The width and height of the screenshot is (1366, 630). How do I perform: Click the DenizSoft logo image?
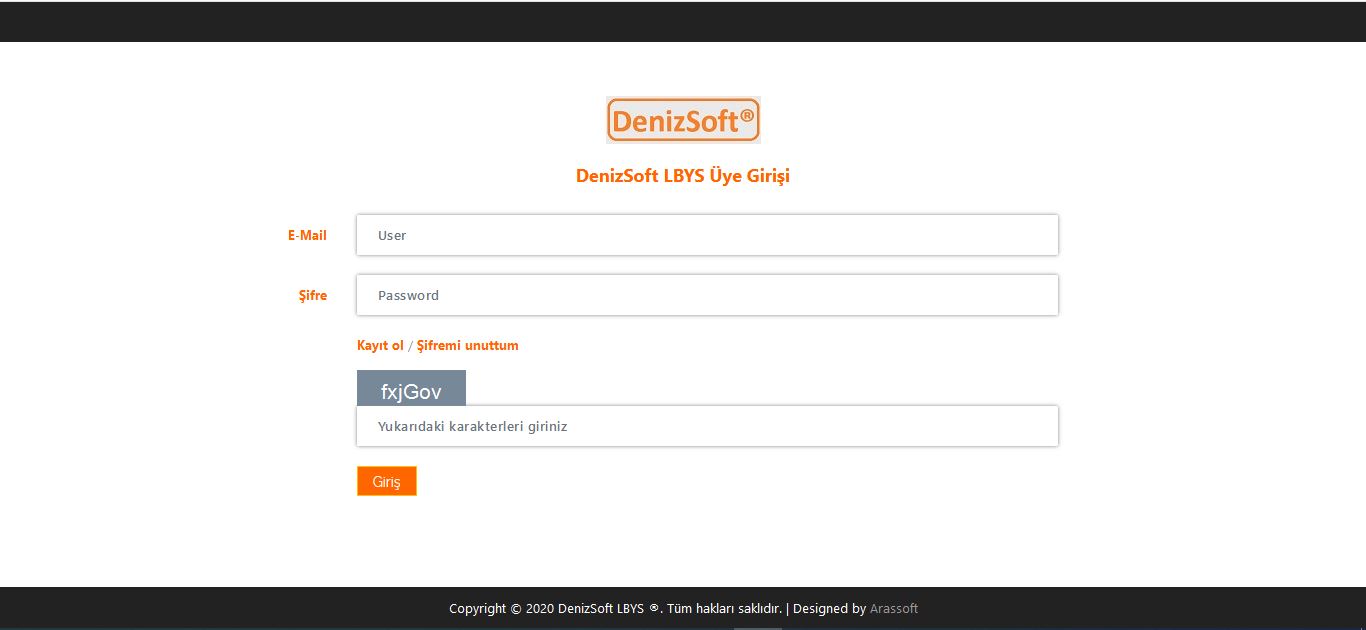pos(683,120)
